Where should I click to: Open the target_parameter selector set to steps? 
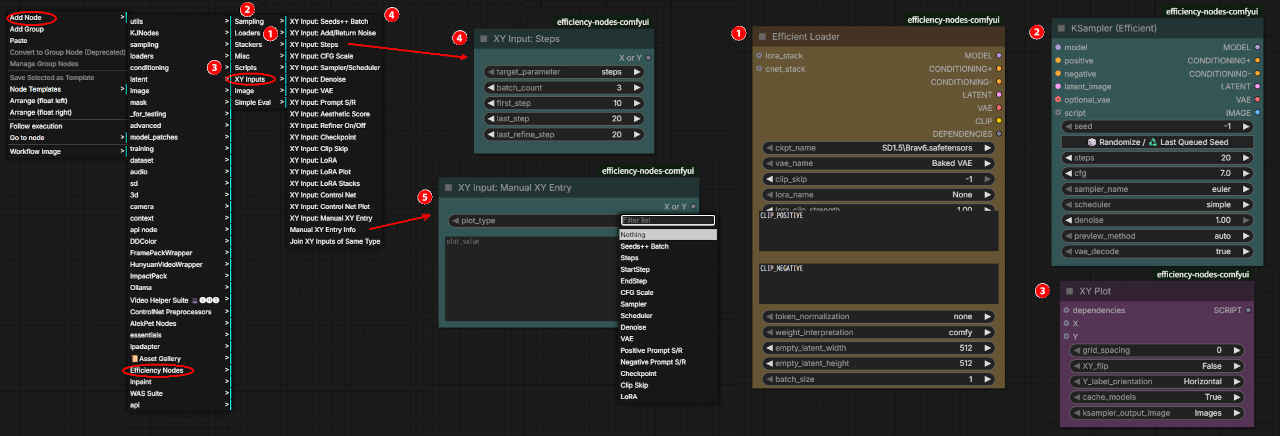(x=563, y=72)
